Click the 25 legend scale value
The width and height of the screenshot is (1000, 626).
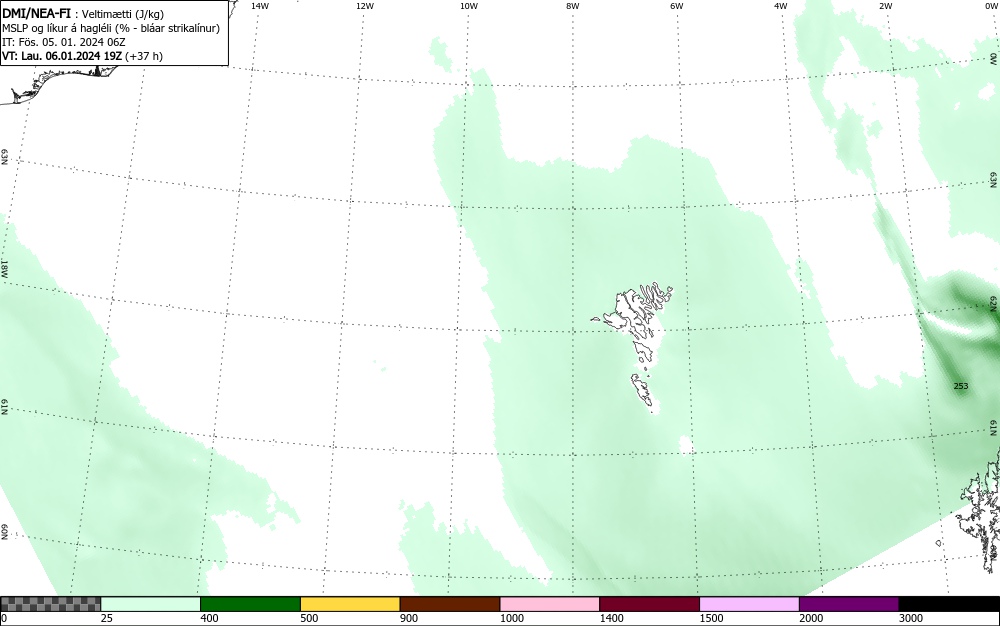[107, 618]
